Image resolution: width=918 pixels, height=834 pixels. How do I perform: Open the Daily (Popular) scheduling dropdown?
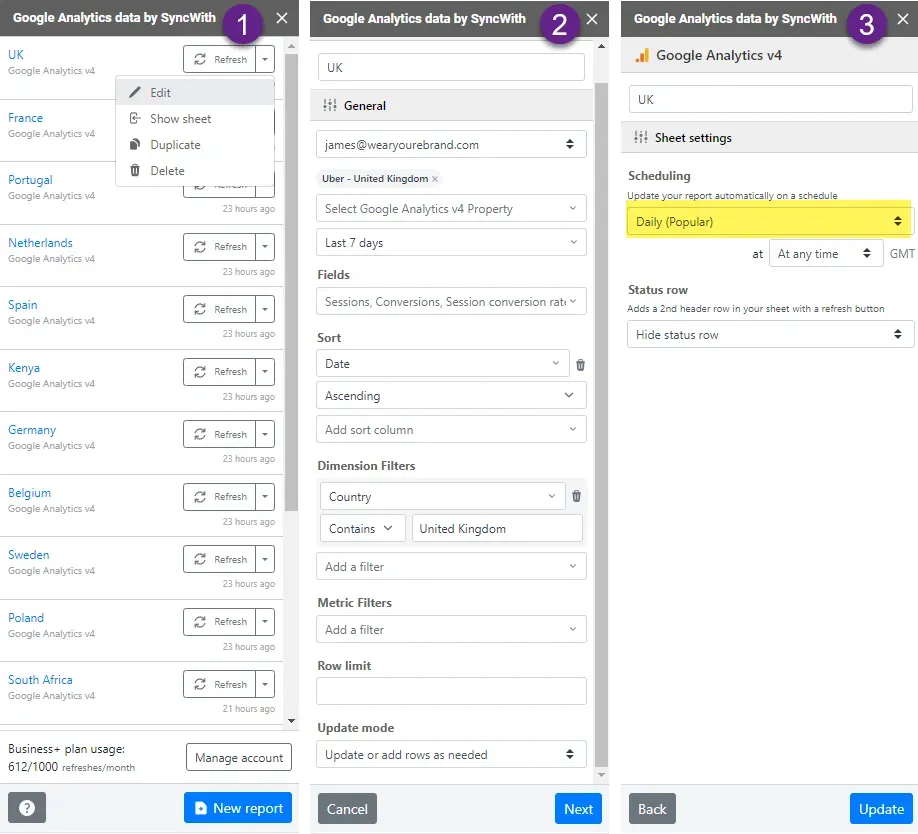click(x=769, y=221)
